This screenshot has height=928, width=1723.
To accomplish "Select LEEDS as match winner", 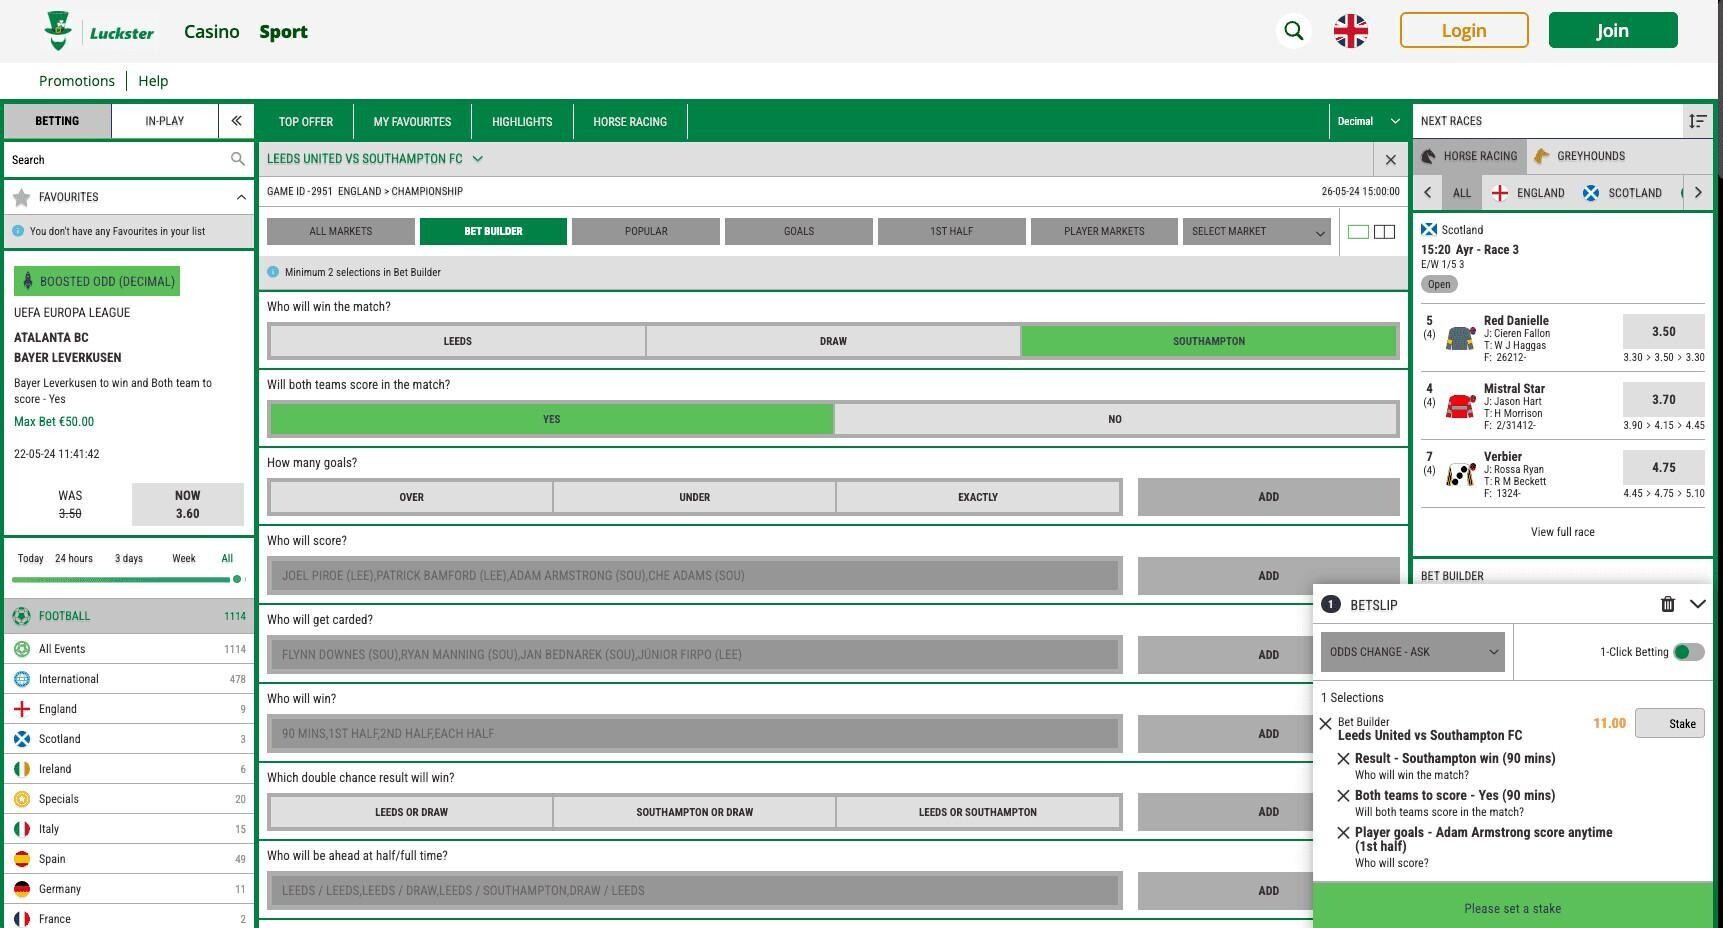I will click(457, 341).
